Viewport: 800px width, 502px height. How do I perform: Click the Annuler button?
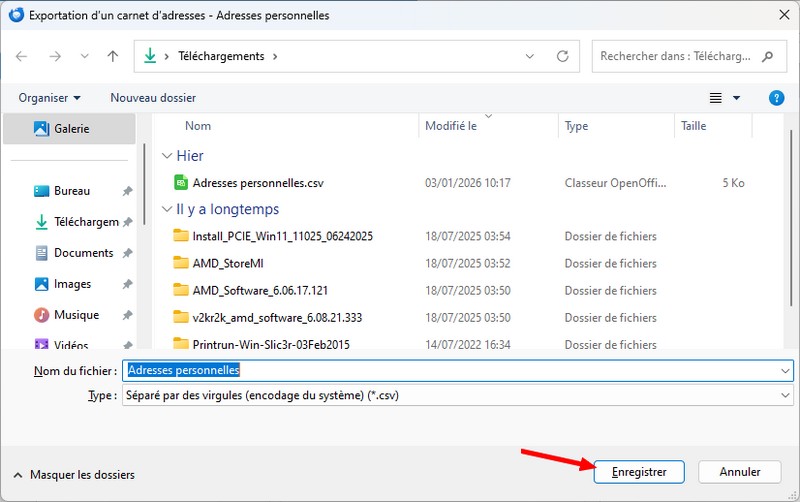click(x=740, y=472)
